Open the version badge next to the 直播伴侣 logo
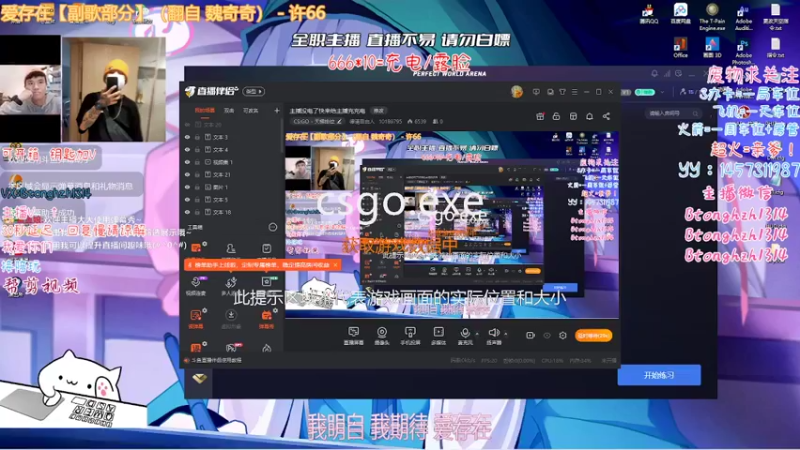Viewport: 800px width, 450px height. point(254,91)
